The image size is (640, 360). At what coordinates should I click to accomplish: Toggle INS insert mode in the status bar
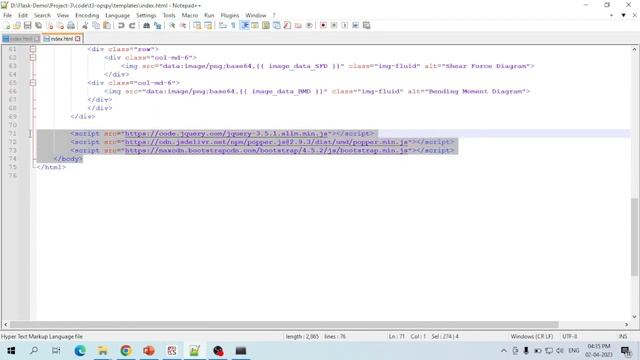tap(622, 336)
